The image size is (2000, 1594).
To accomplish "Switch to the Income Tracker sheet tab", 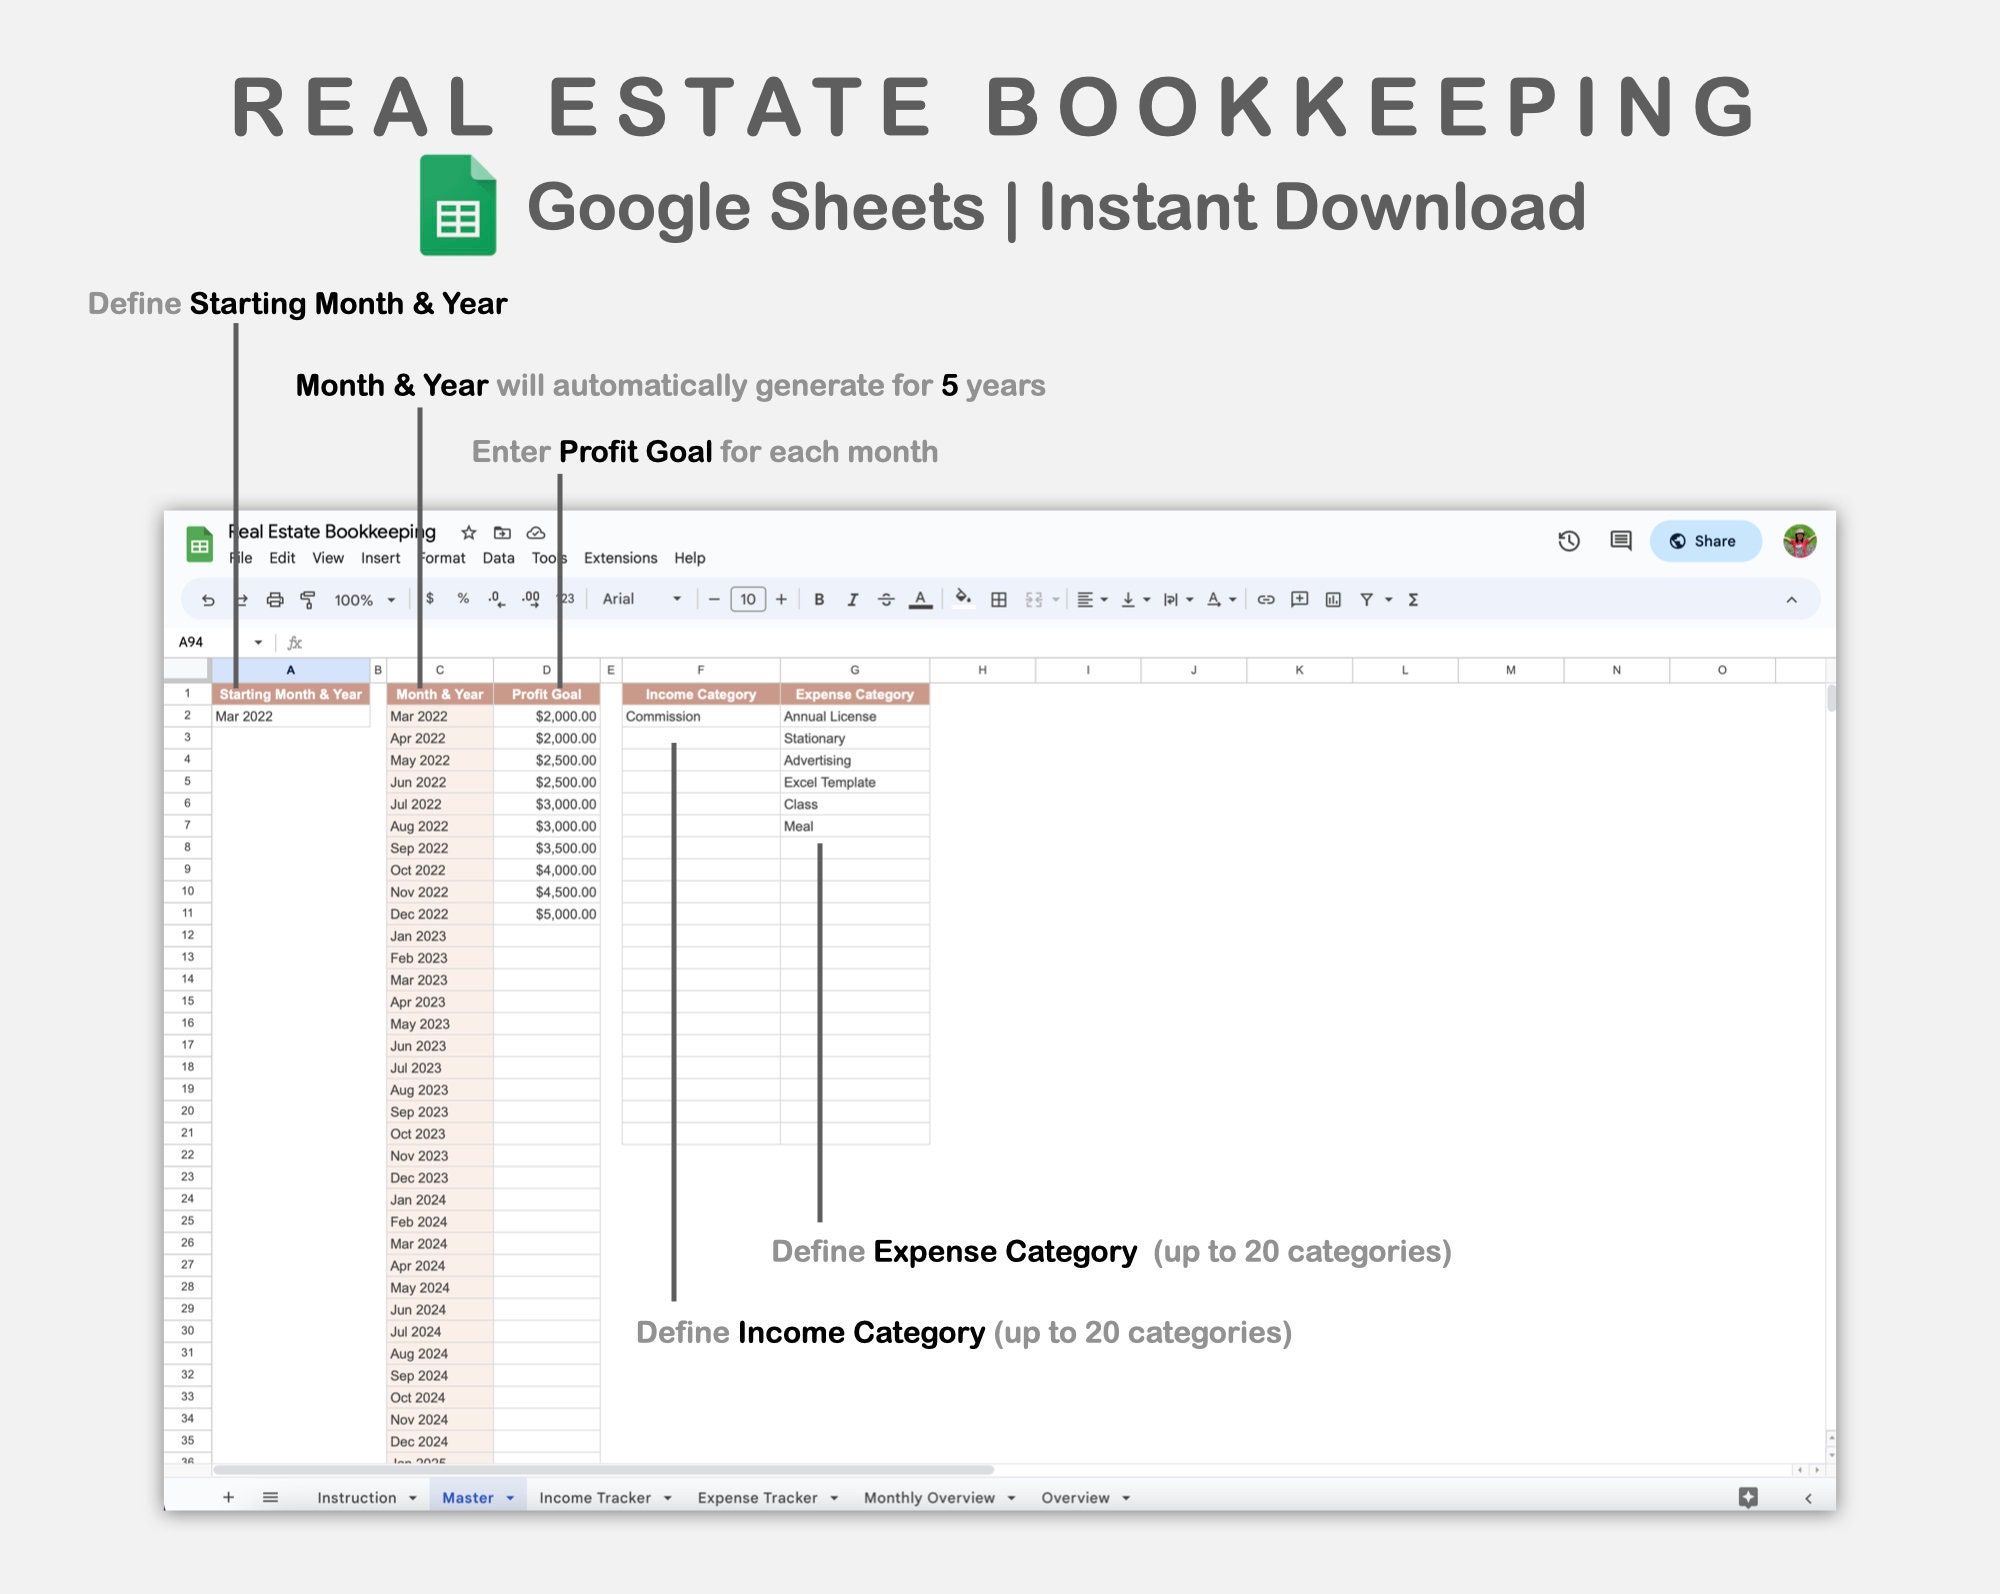I will (597, 1497).
